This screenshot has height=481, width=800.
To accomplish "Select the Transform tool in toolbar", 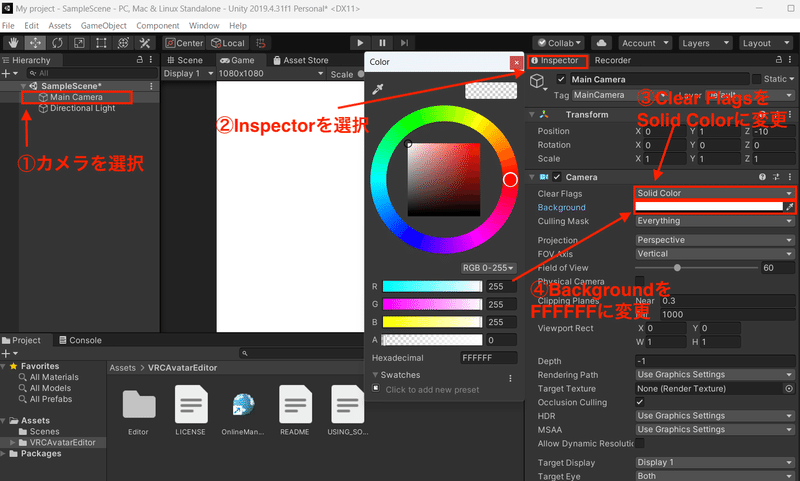I will 123,43.
